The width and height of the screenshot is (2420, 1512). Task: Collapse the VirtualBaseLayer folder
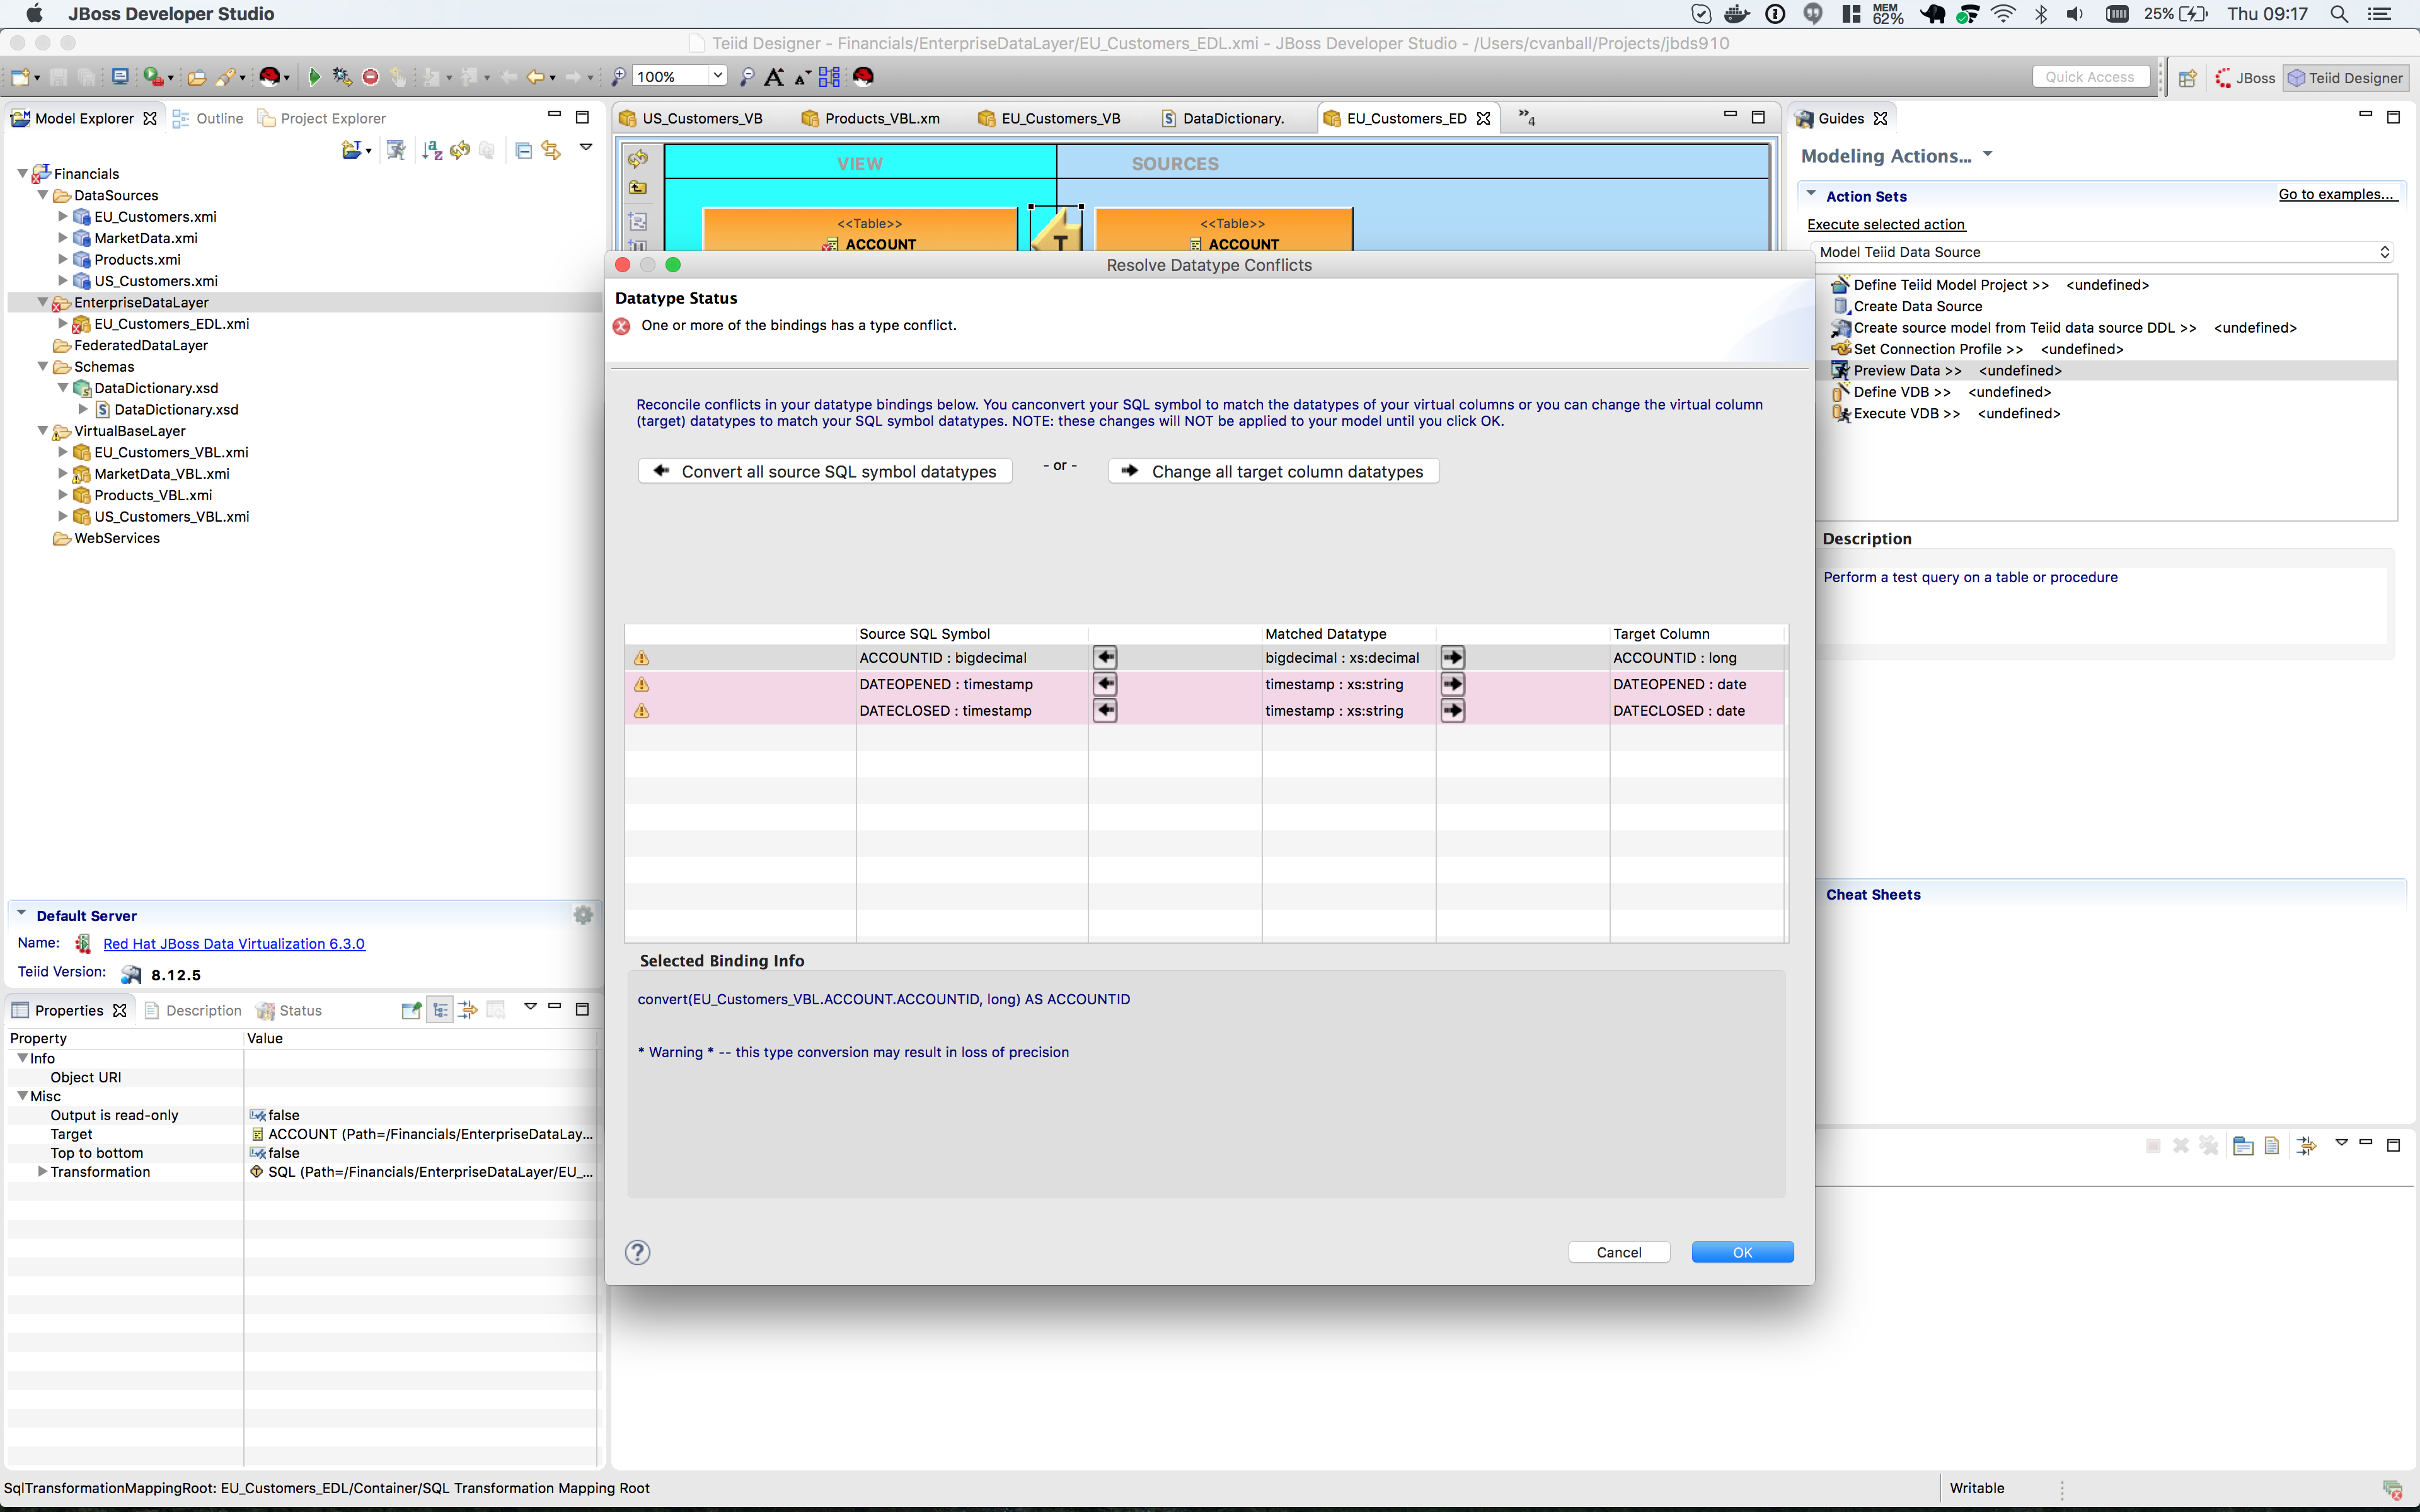(x=43, y=431)
